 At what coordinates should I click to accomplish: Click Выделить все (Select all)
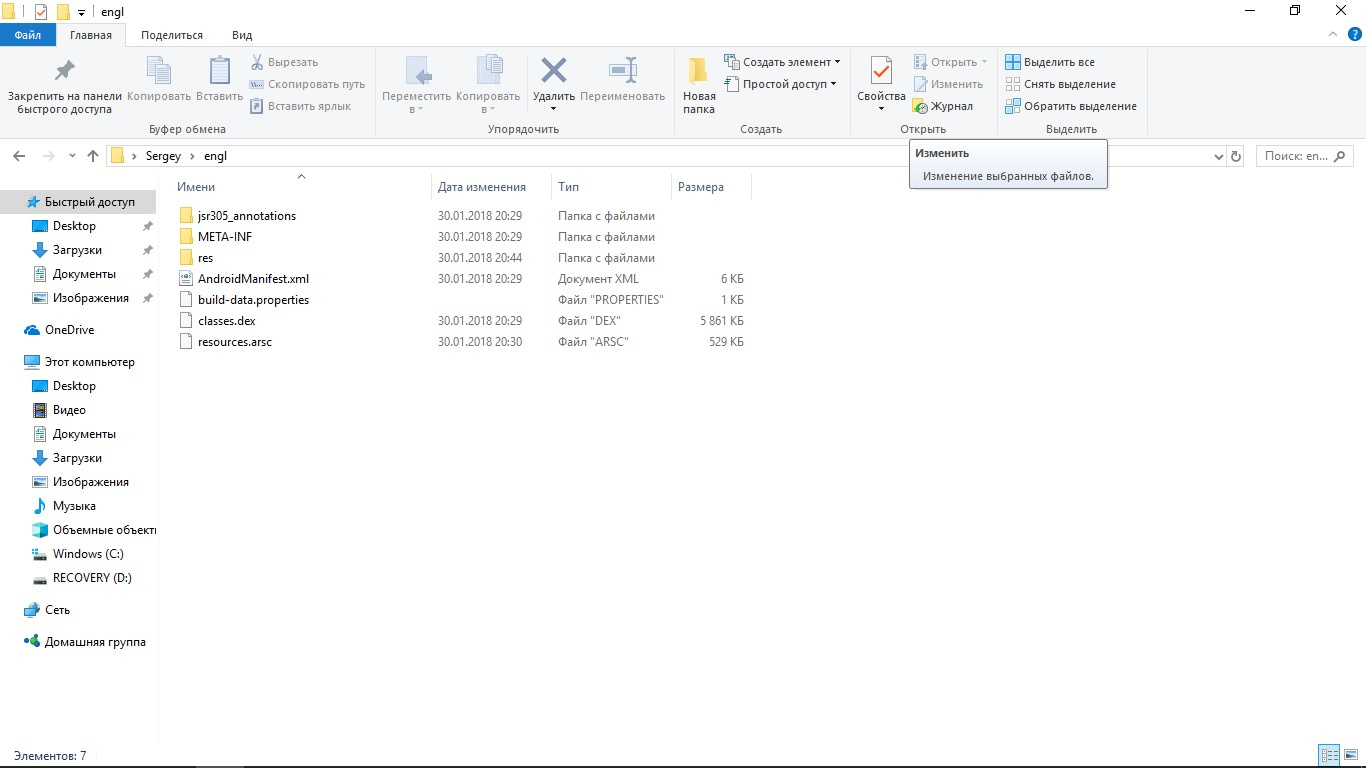point(1050,62)
